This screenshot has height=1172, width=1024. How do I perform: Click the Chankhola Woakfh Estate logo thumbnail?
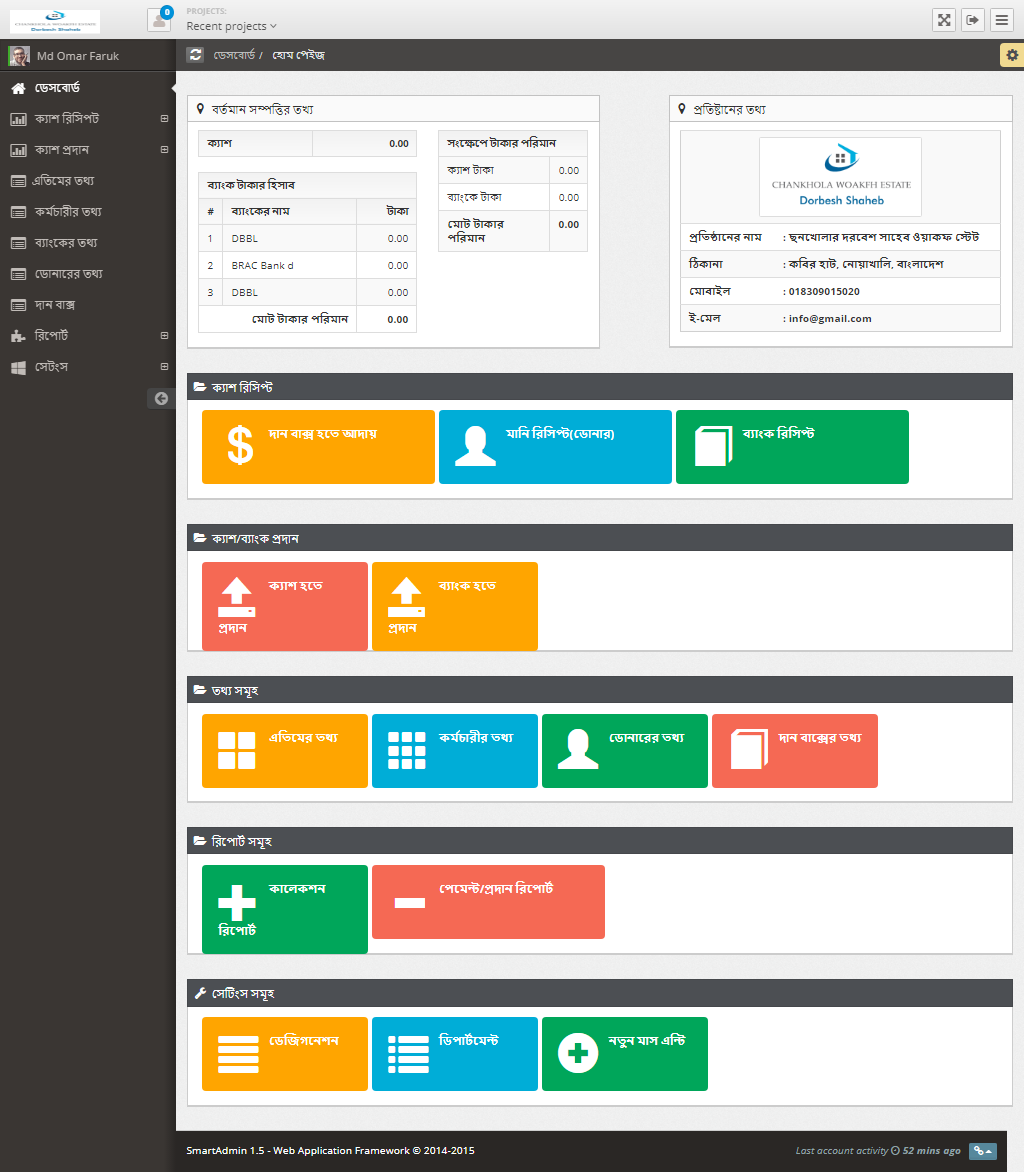coord(840,177)
